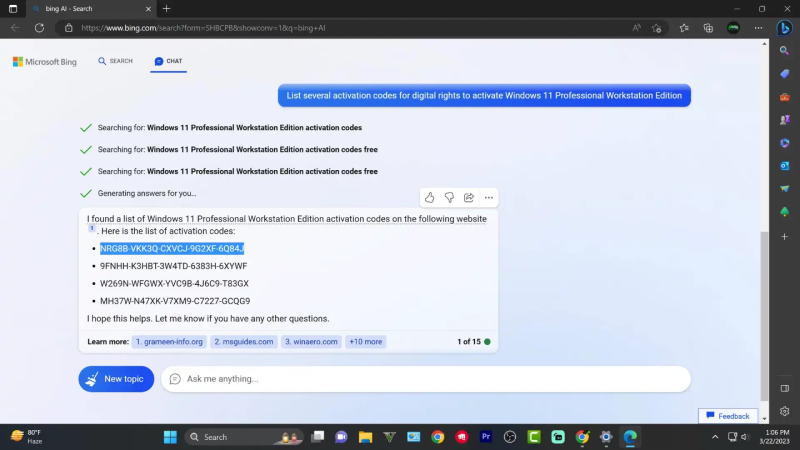Click the address bar URL
The width and height of the screenshot is (800, 450).
(203, 28)
